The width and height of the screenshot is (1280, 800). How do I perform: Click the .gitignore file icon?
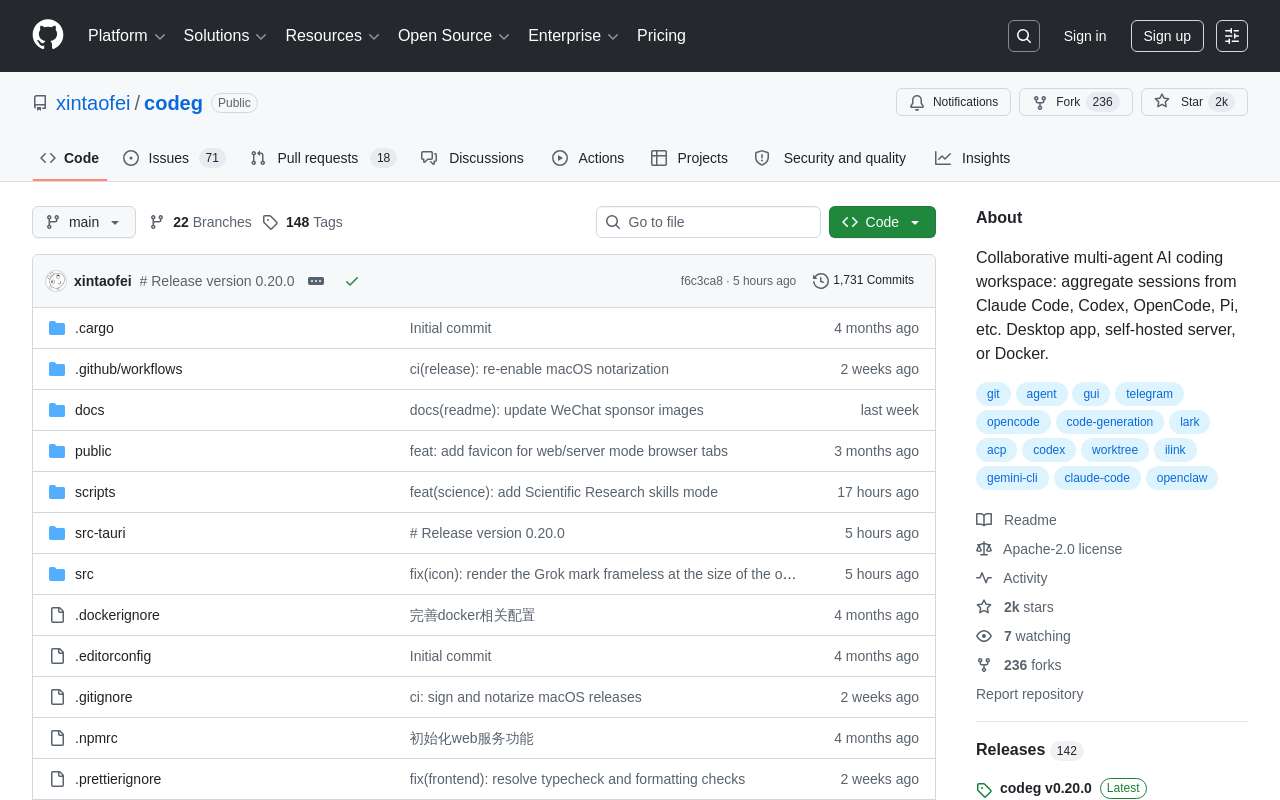(x=57, y=697)
